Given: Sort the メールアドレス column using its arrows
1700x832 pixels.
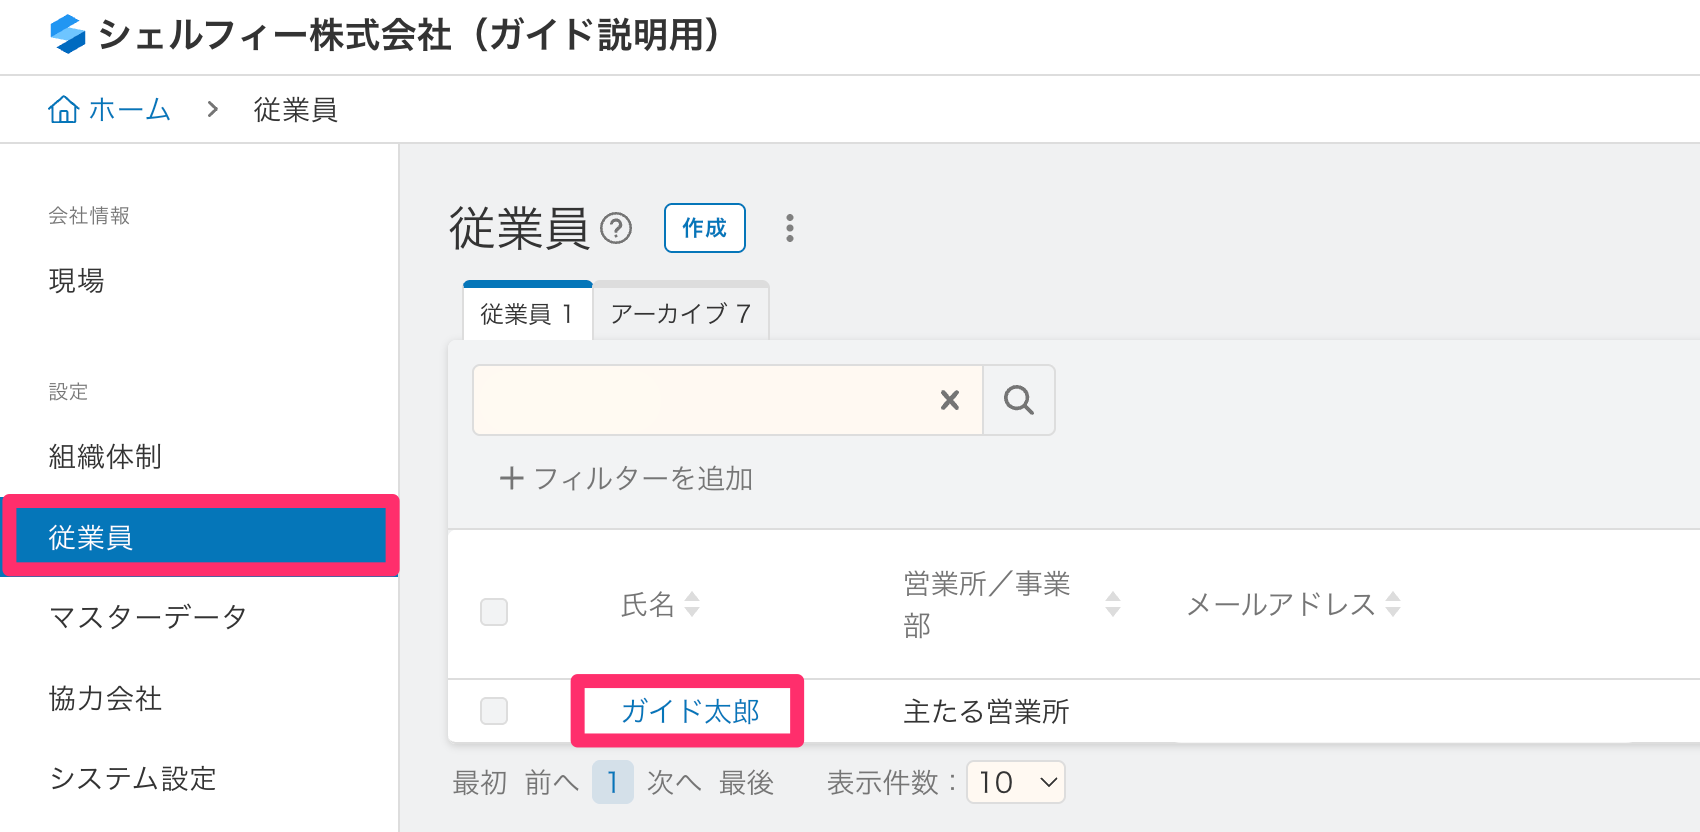Looking at the screenshot, I should pos(1393,604).
